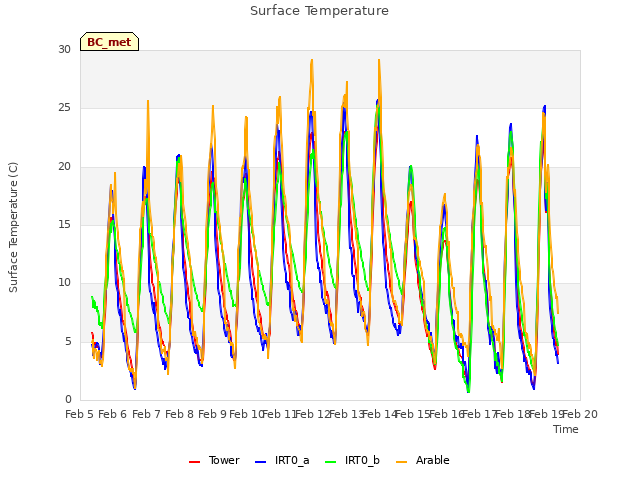Click the Arable peak on Feb 12

312,60
